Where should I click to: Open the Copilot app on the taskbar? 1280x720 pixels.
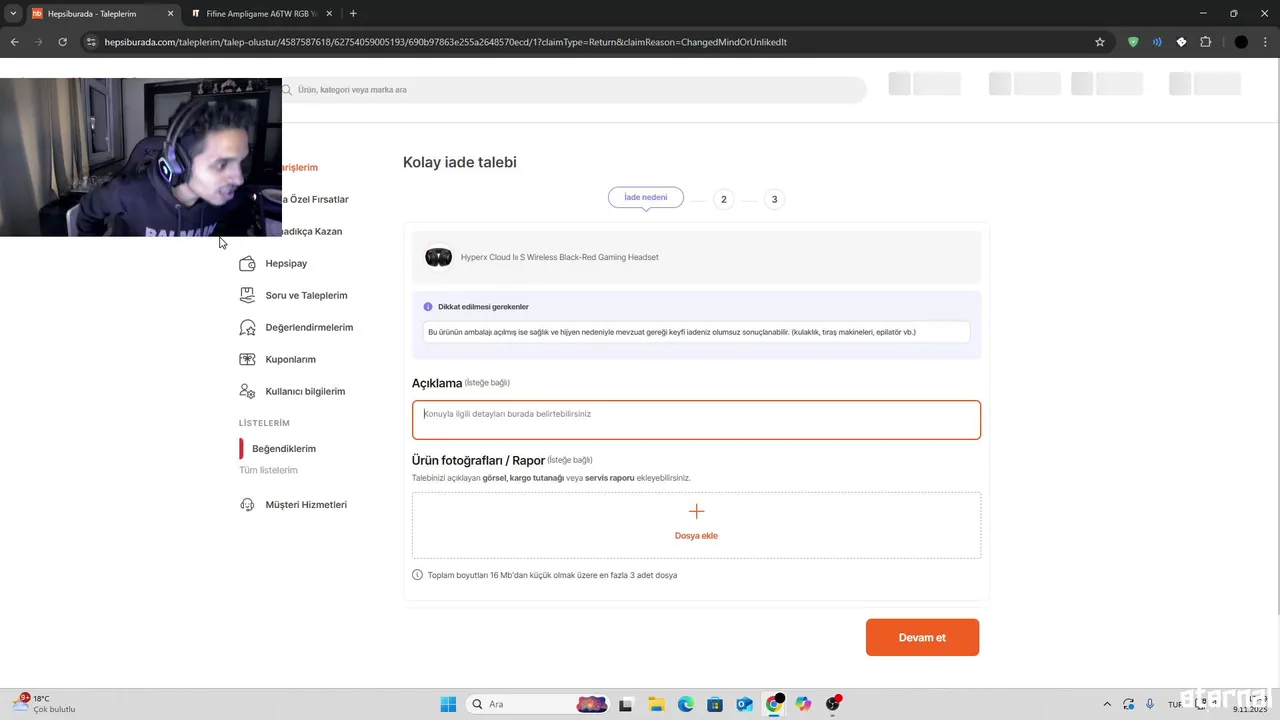pos(803,704)
